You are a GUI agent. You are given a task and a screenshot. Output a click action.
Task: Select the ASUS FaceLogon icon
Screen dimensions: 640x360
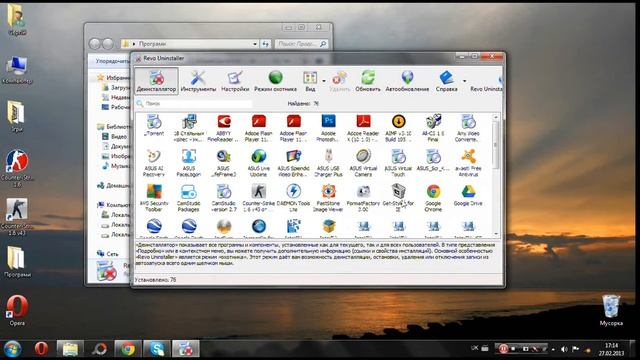[x=189, y=156]
